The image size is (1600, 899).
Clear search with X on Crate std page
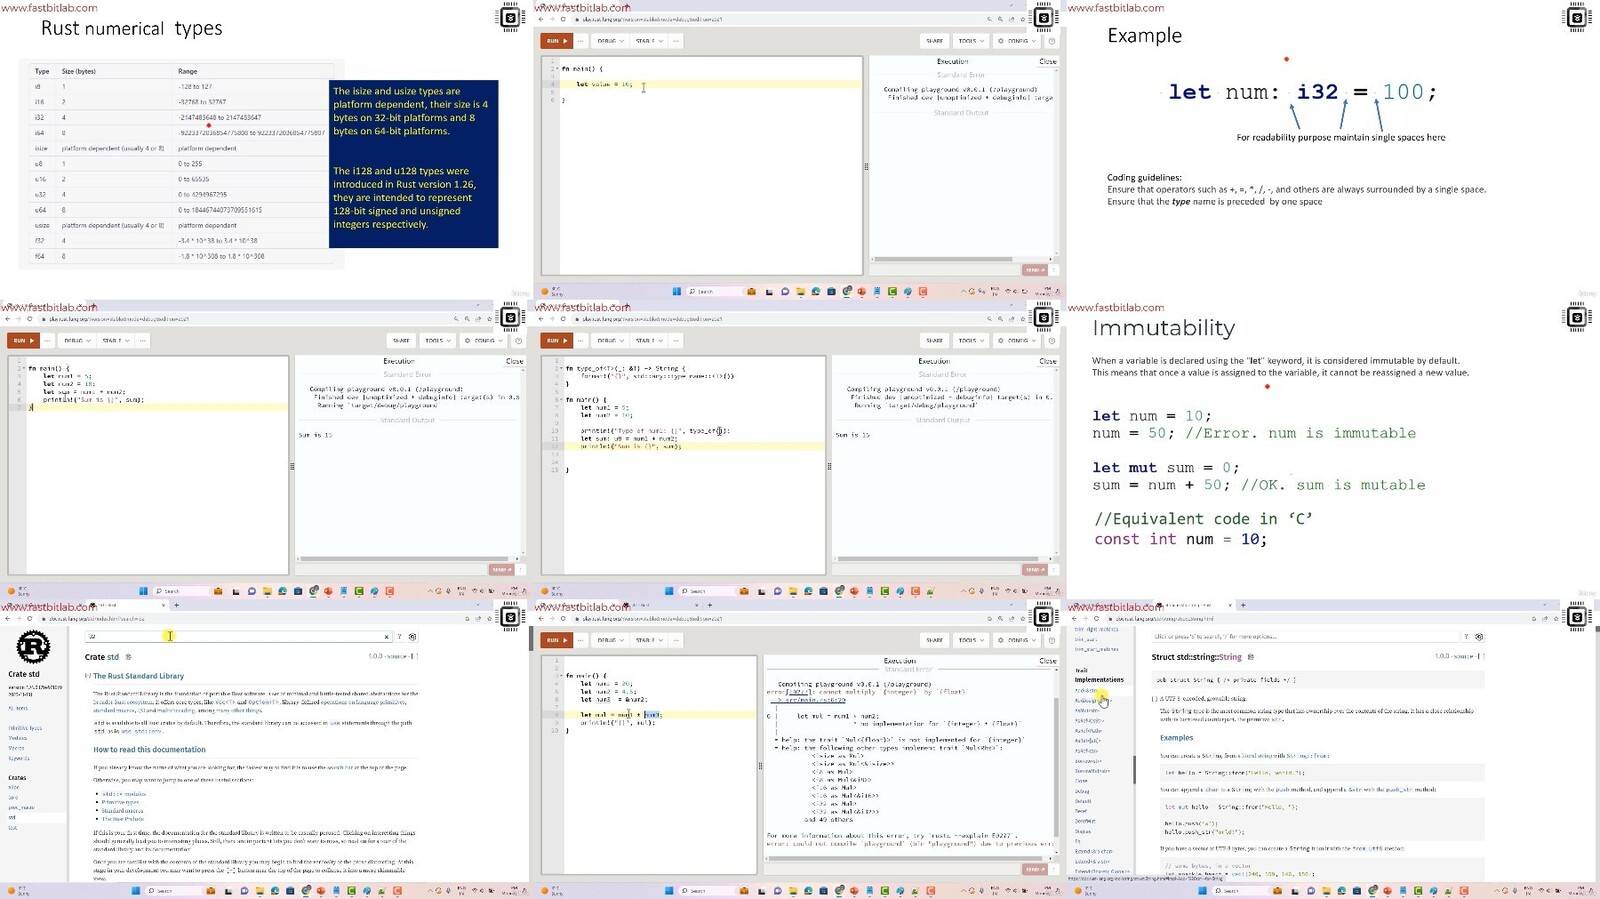tap(386, 637)
